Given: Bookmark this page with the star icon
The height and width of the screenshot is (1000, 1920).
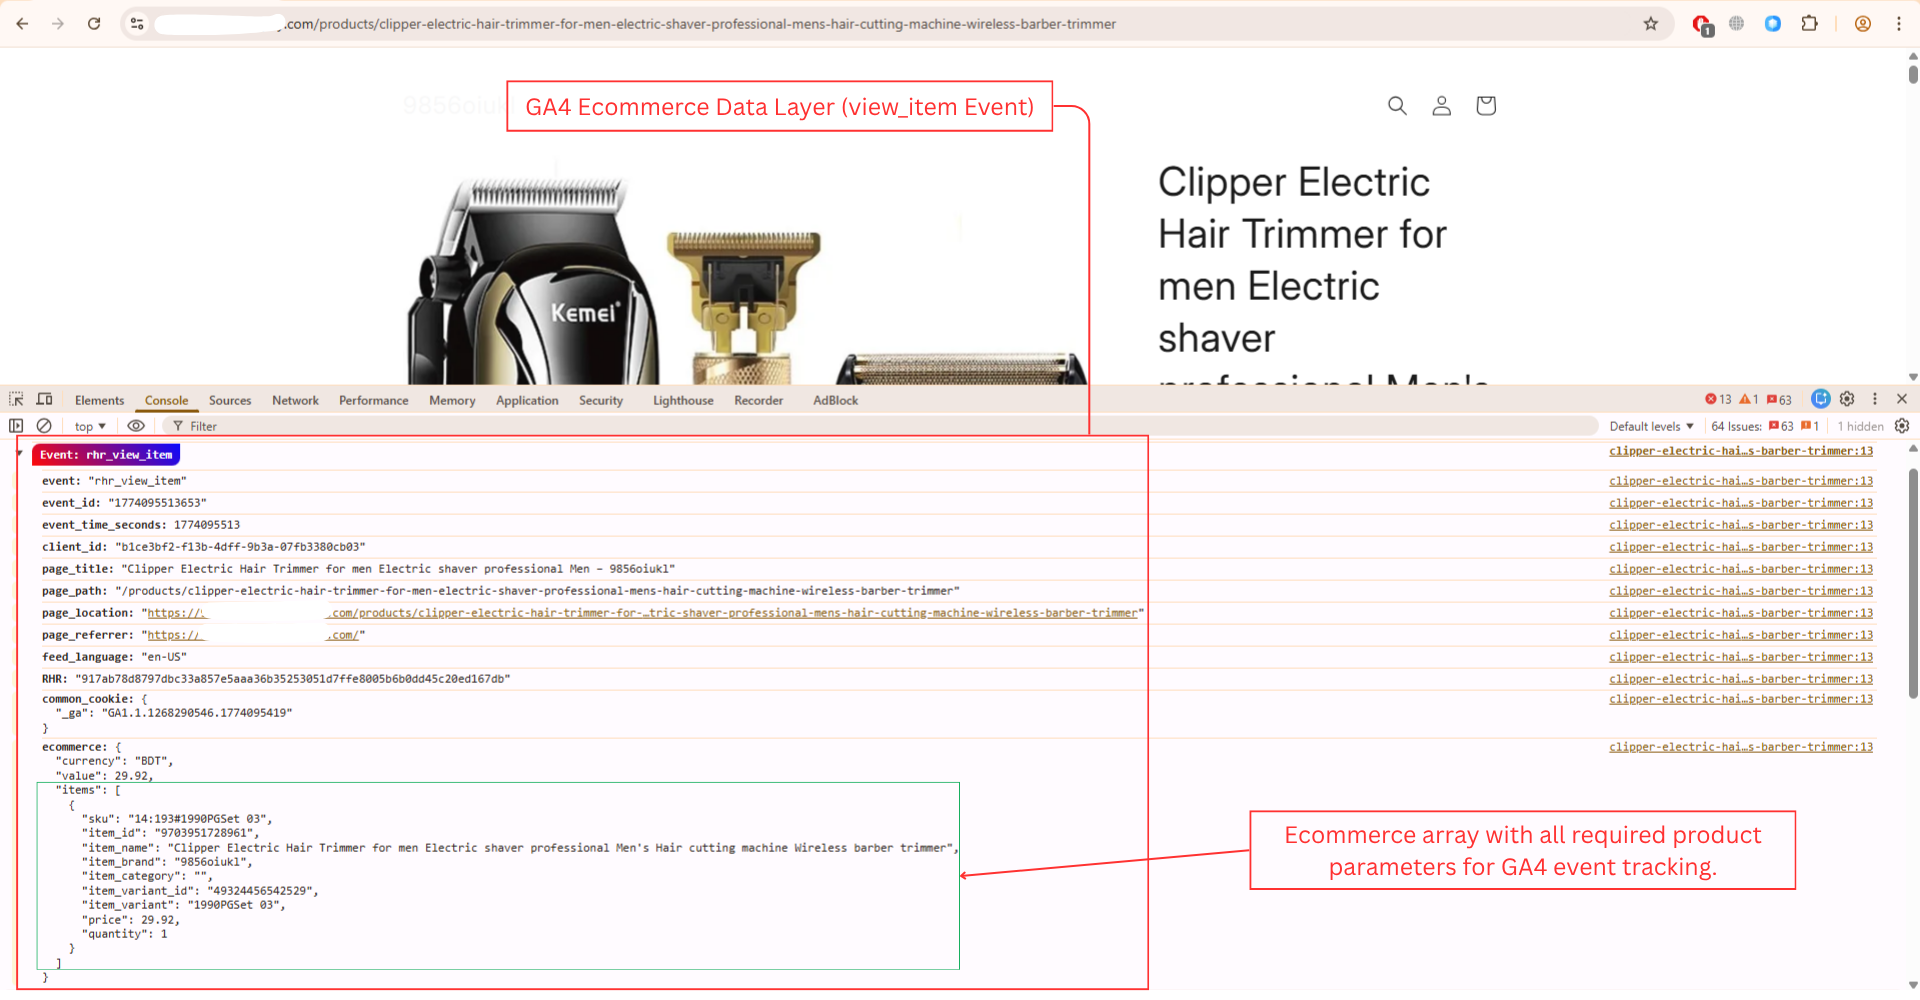Looking at the screenshot, I should [1651, 23].
